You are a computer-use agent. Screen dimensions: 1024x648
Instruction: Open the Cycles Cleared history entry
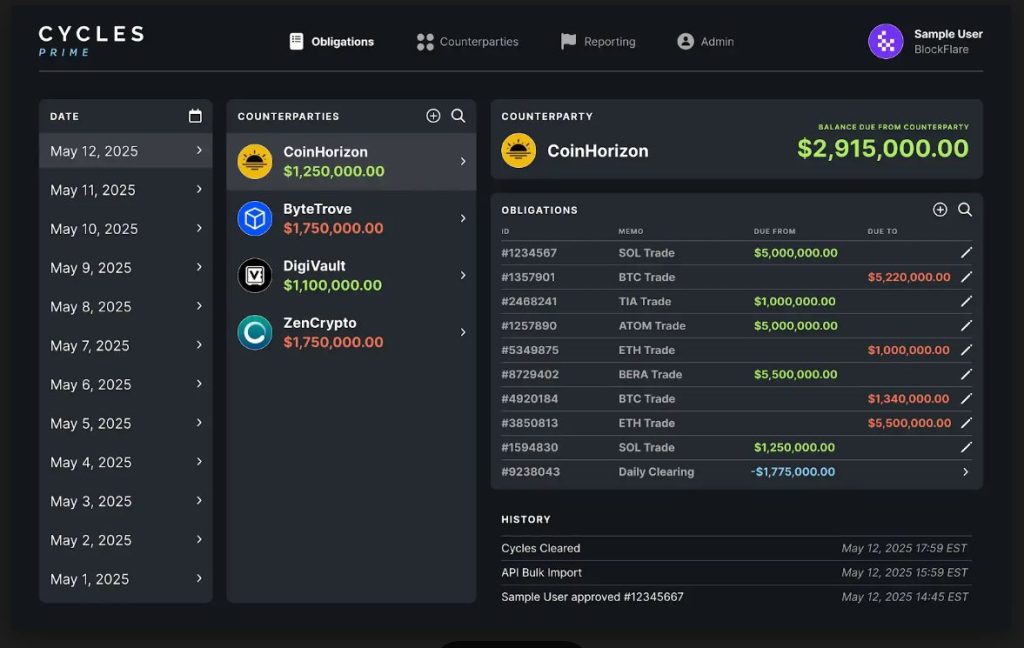pyautogui.click(x=541, y=548)
